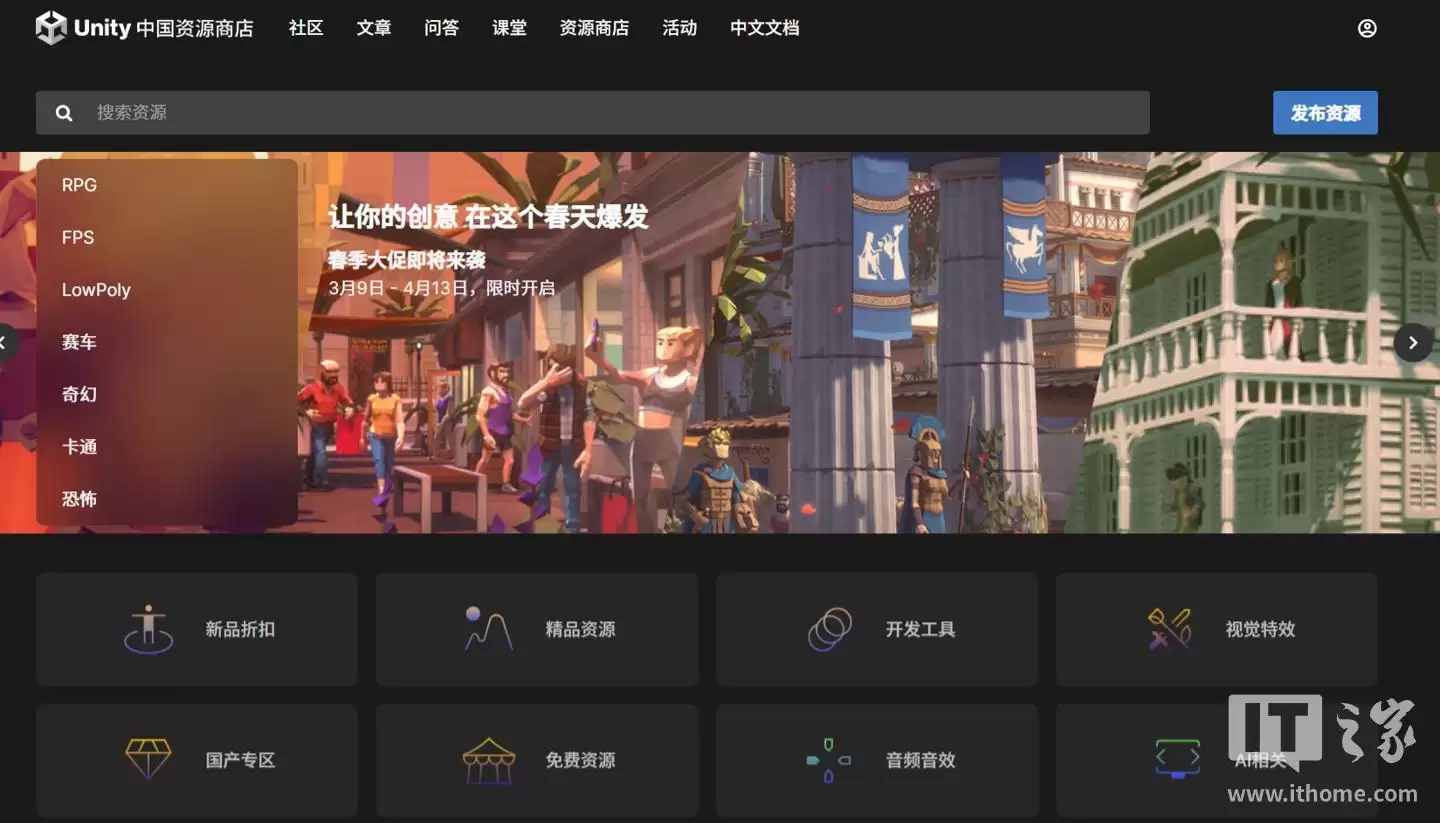1440x823 pixels.
Task: Open 中文文档 from the navigation bar
Action: 764,28
